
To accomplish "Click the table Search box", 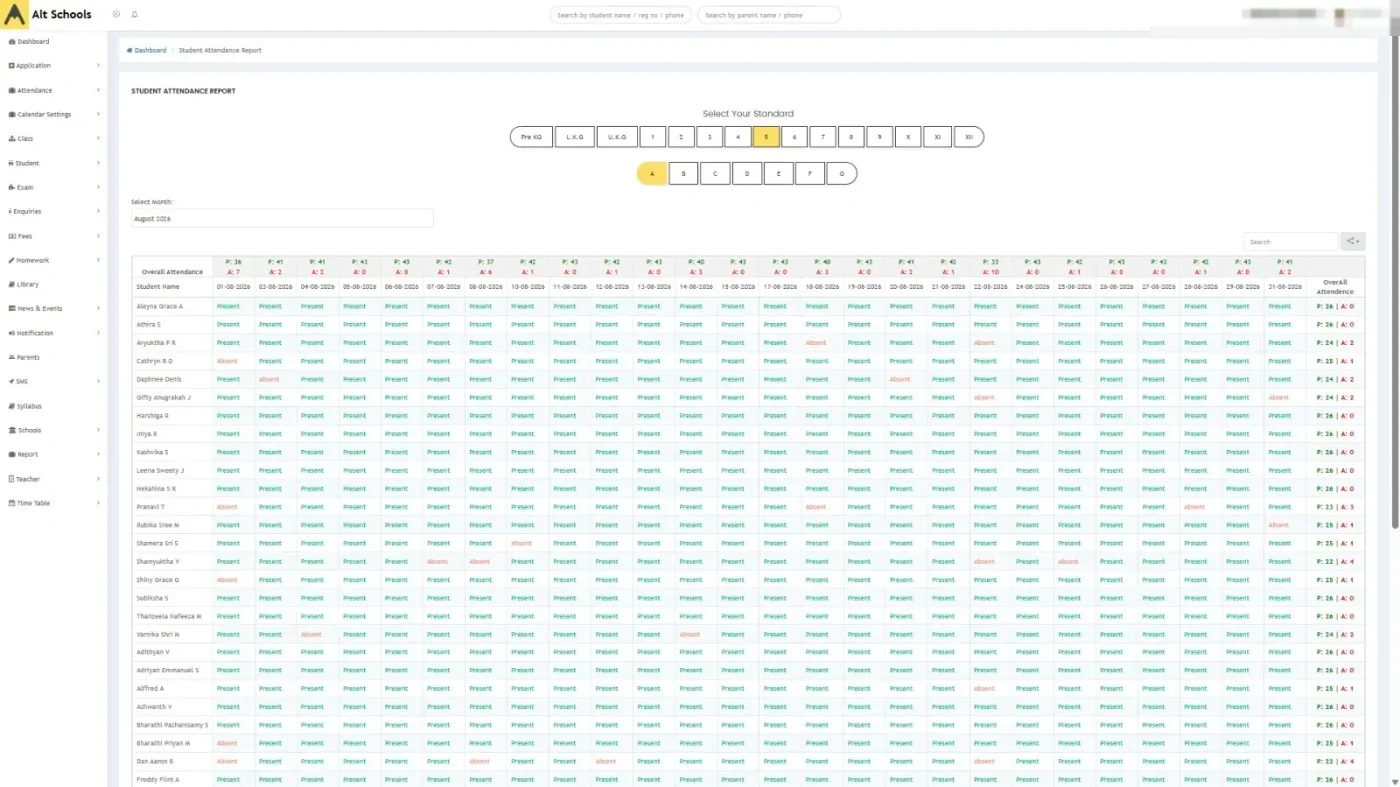I will pos(1290,241).
